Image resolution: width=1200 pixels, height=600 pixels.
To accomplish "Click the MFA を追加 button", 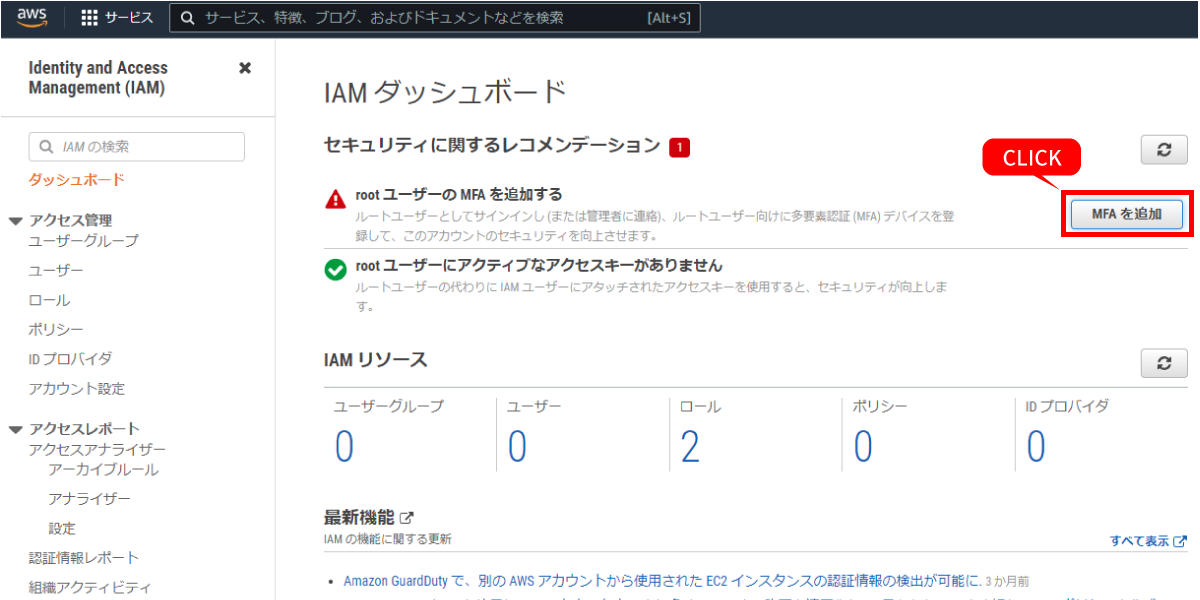I will 1127,214.
